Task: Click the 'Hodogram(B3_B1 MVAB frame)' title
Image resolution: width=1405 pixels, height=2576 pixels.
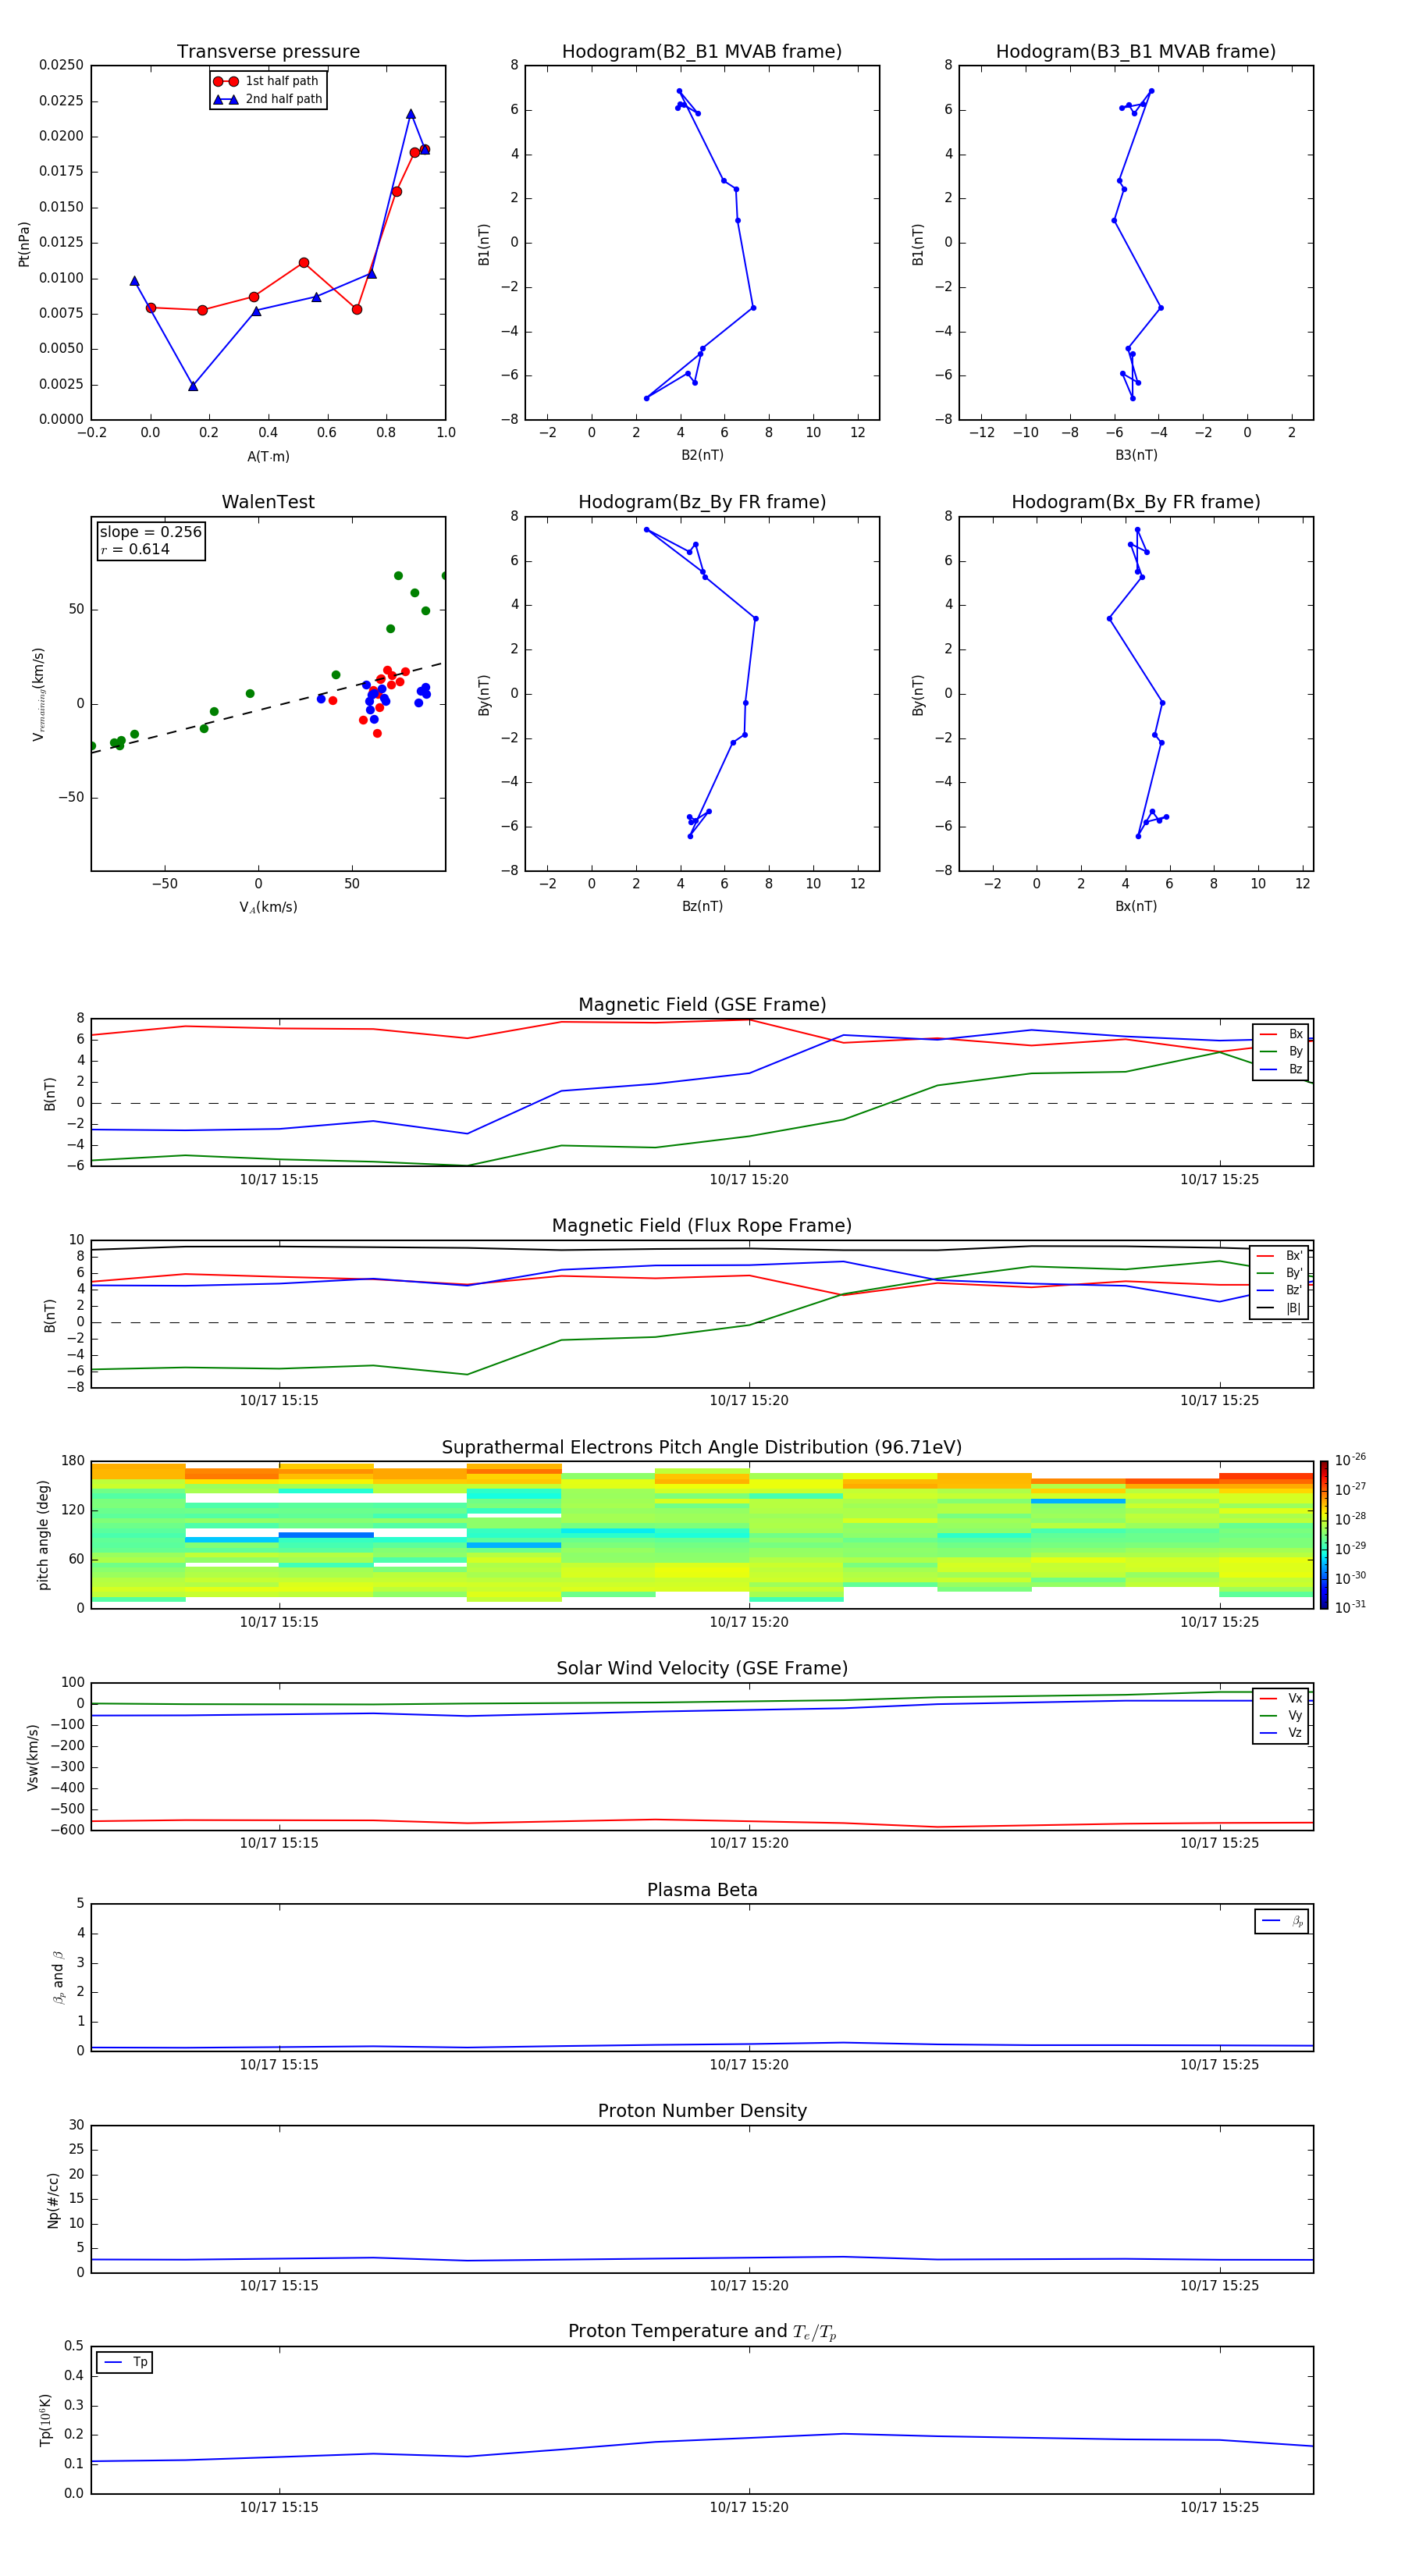Action: (x=1136, y=51)
